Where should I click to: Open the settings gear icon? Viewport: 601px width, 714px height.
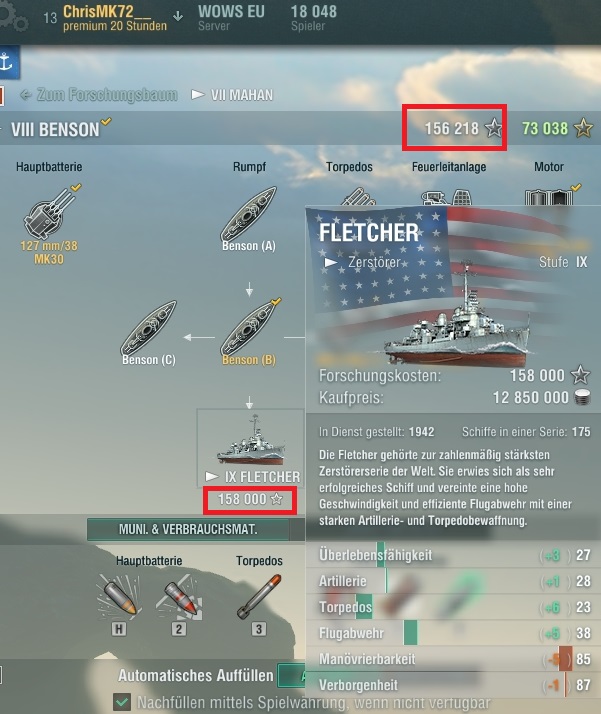click(x=13, y=15)
